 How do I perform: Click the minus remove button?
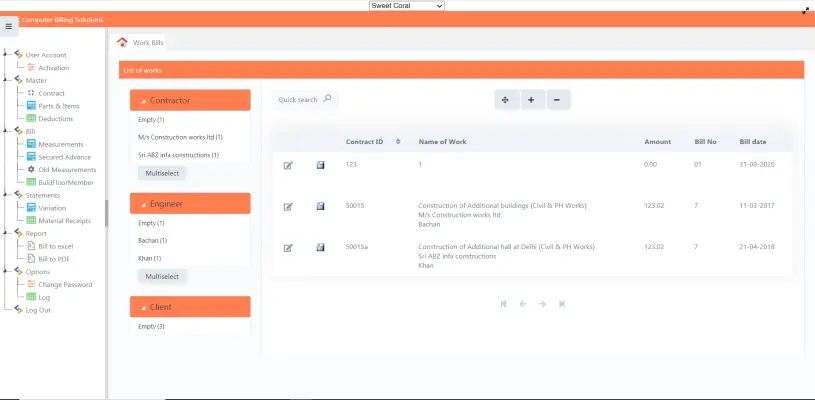pyautogui.click(x=557, y=100)
